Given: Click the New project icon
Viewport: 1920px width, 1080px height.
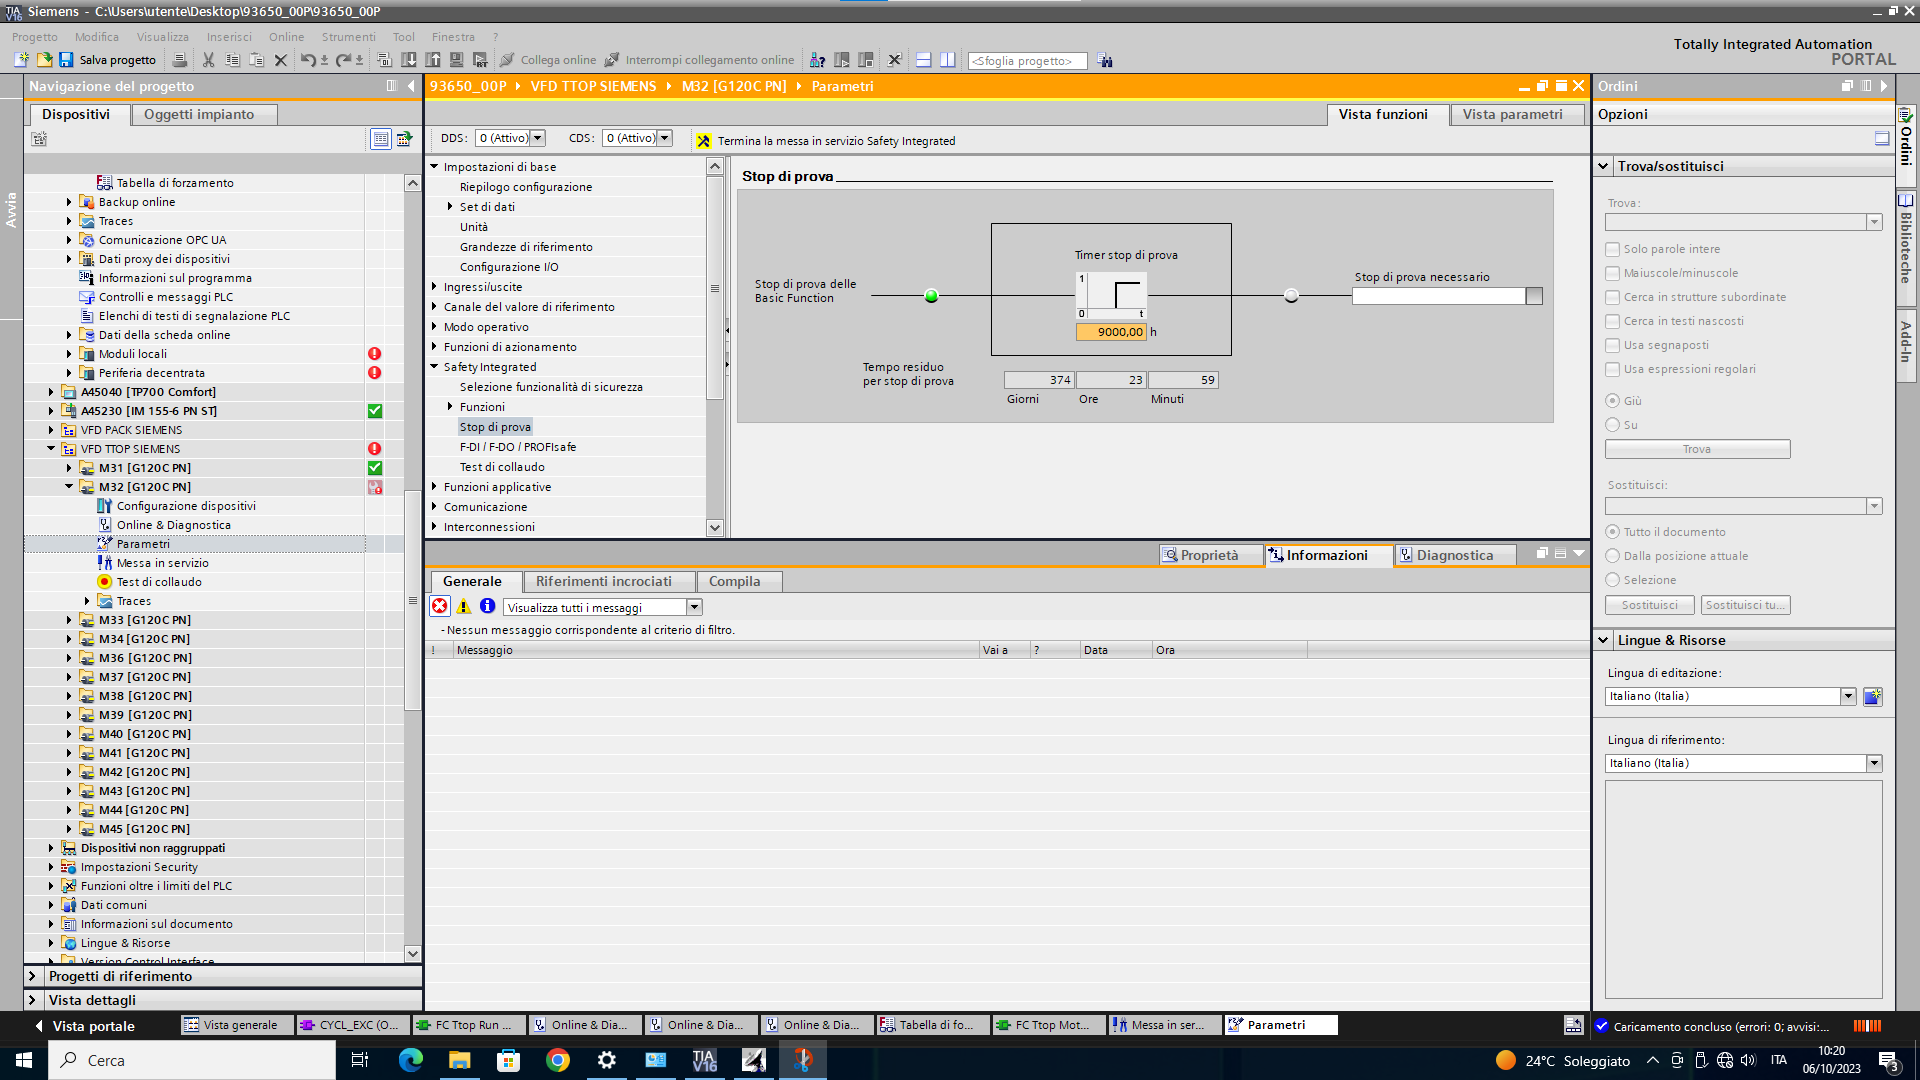Looking at the screenshot, I should (x=21, y=60).
